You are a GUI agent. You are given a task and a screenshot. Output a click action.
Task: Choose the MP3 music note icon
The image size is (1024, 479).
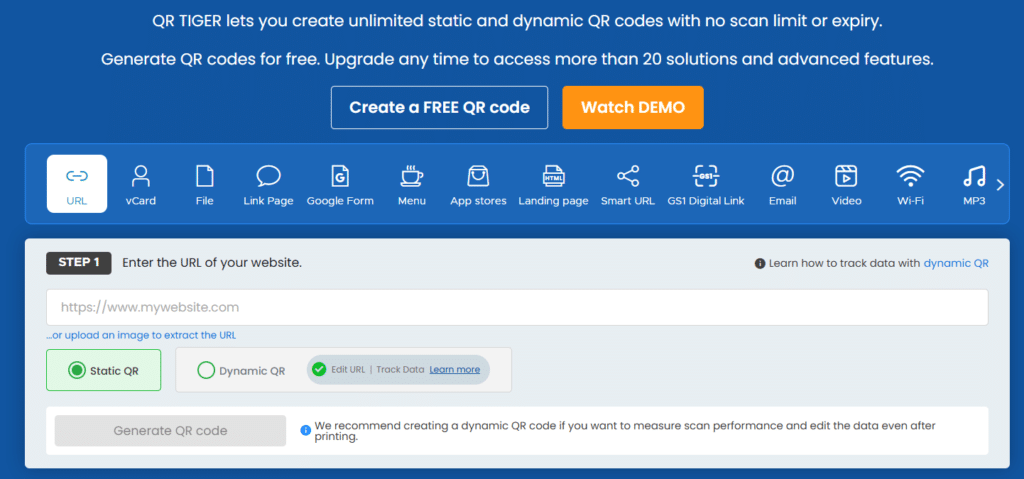click(x=974, y=176)
